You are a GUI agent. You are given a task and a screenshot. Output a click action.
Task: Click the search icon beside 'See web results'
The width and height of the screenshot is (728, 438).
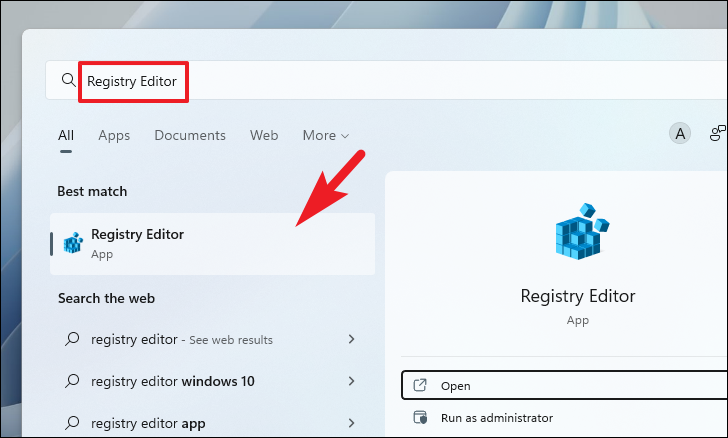click(72, 339)
